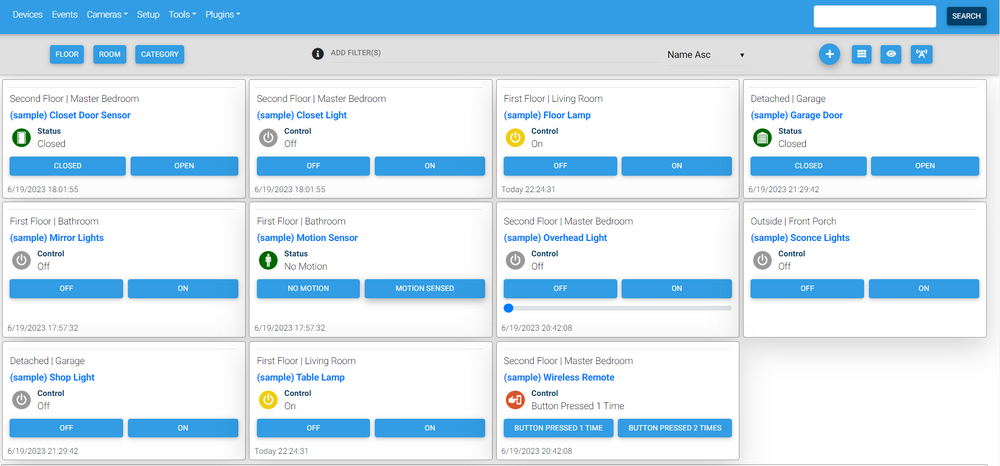This screenshot has height=466, width=1000.
Task: Click the info icon beside Add Filter(s)
Action: coord(318,54)
